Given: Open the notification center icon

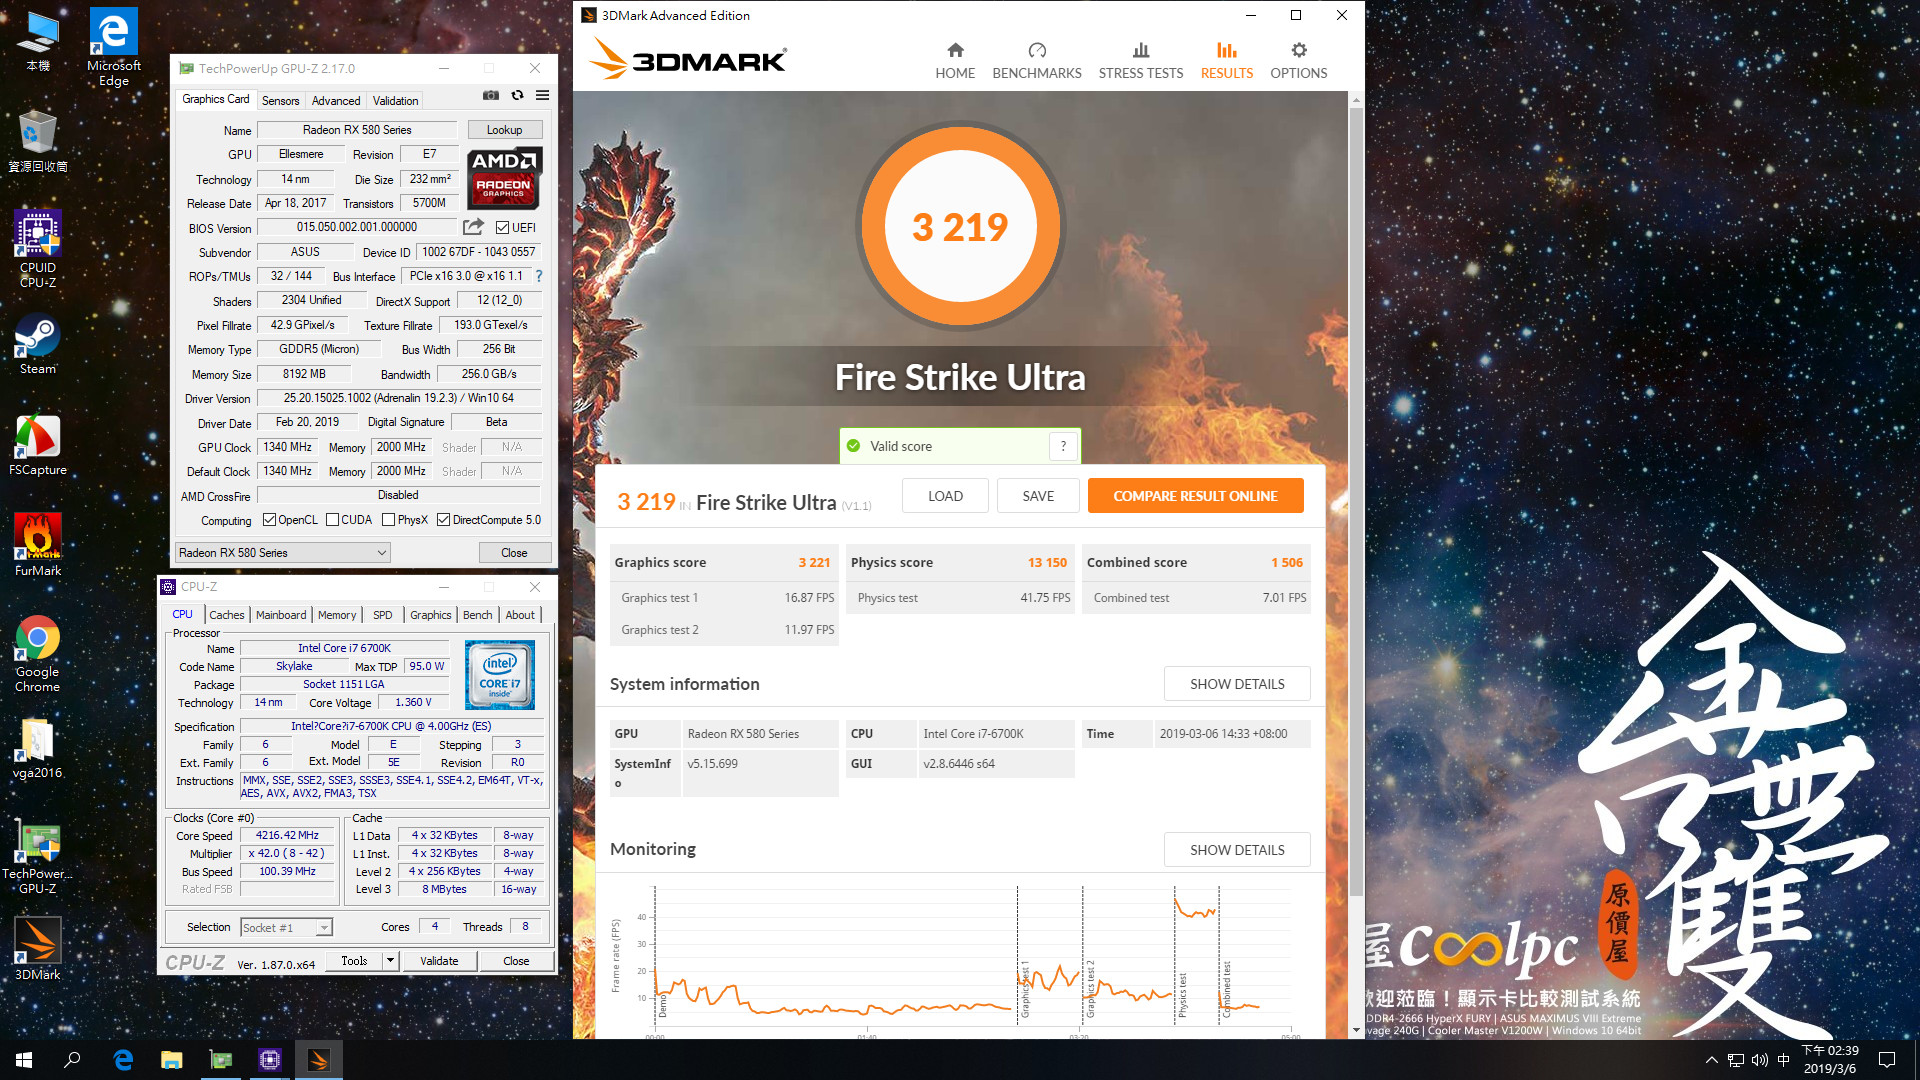Looking at the screenshot, I should (1887, 1060).
